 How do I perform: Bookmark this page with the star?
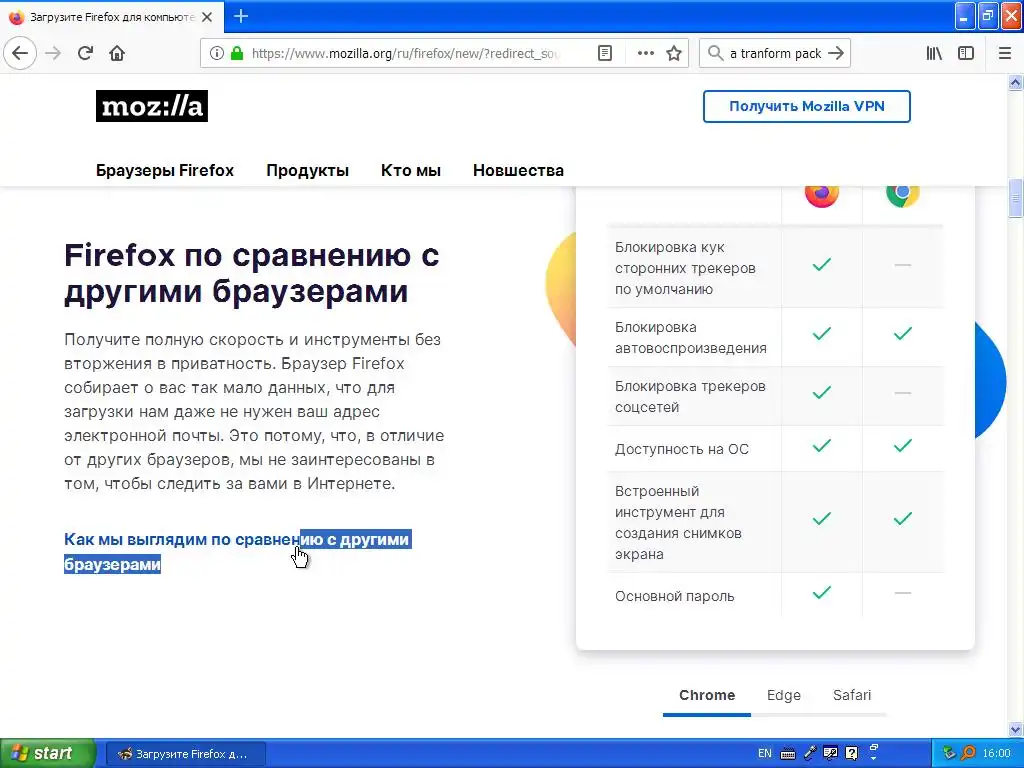(x=674, y=53)
